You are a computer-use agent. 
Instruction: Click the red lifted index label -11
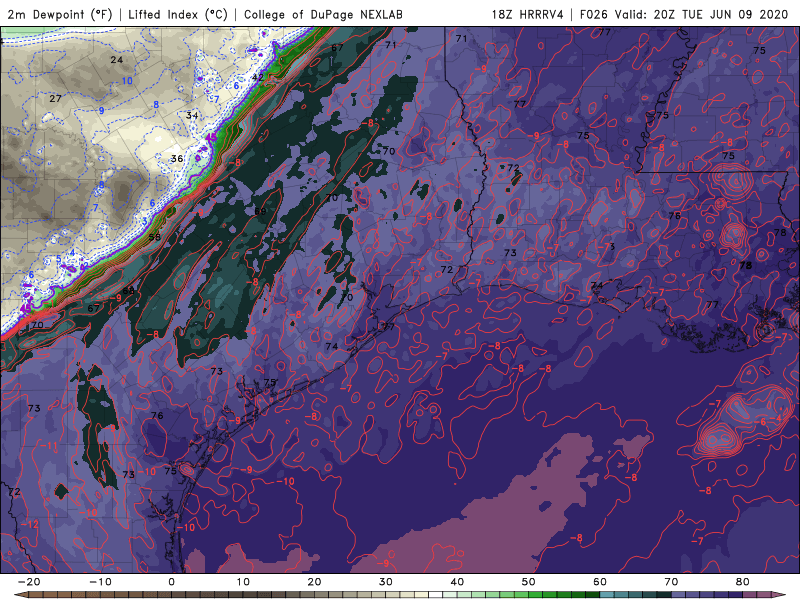pos(49,446)
